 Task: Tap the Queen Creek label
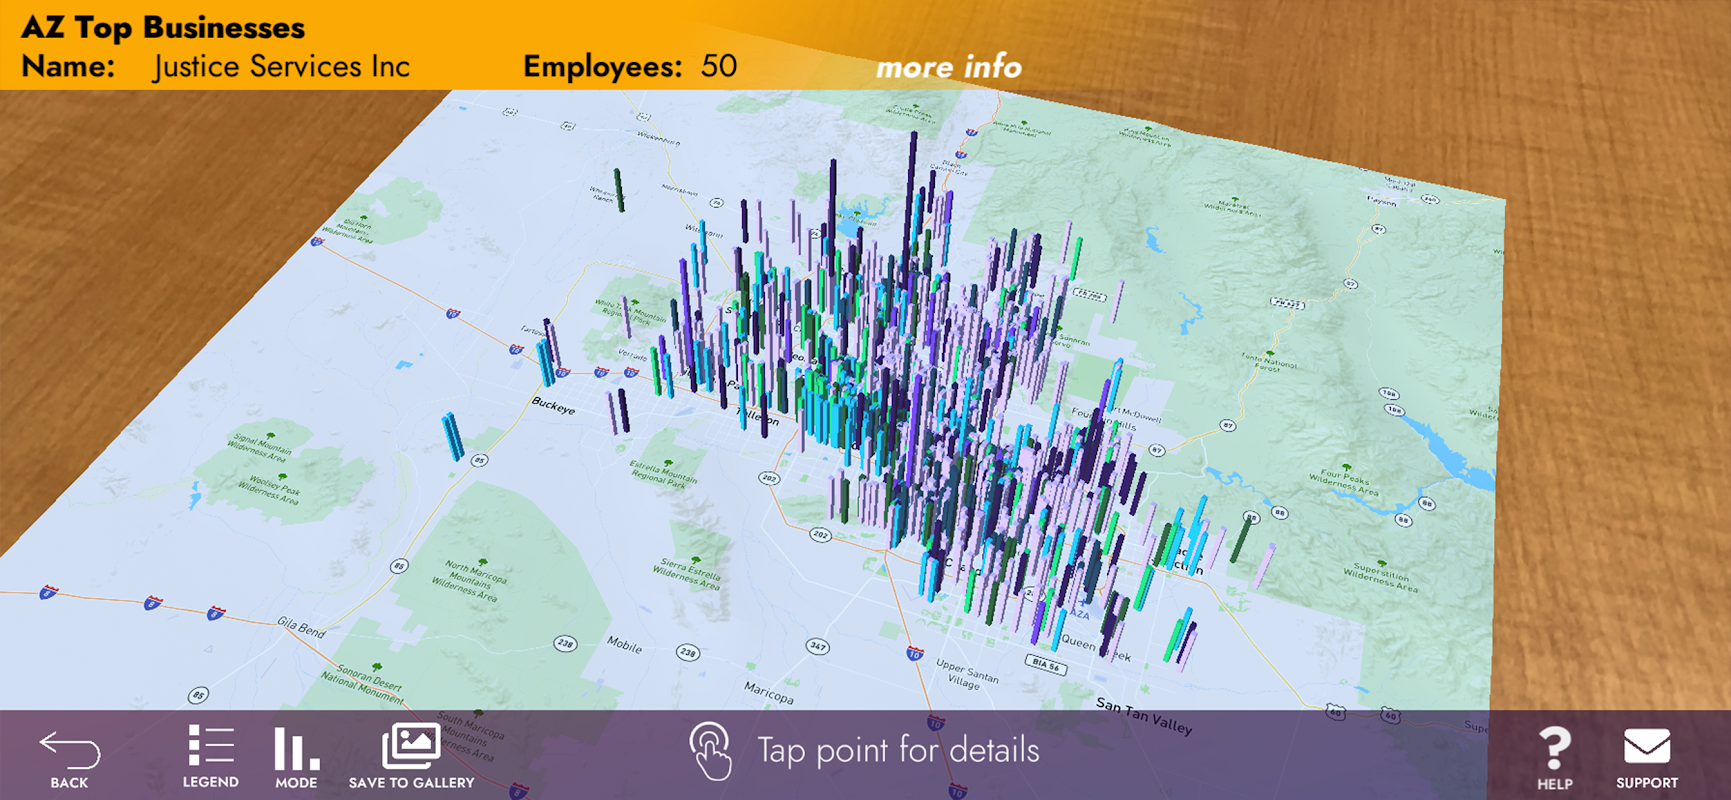1095,647
